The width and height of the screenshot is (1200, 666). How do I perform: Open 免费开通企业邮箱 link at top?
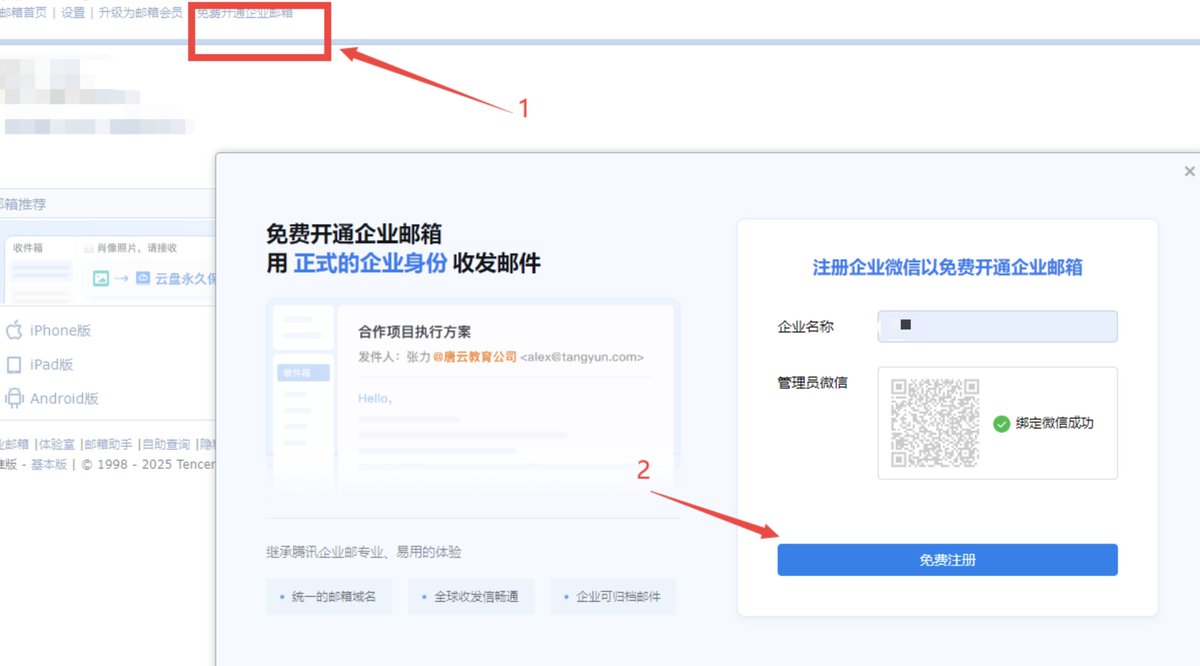click(x=244, y=13)
